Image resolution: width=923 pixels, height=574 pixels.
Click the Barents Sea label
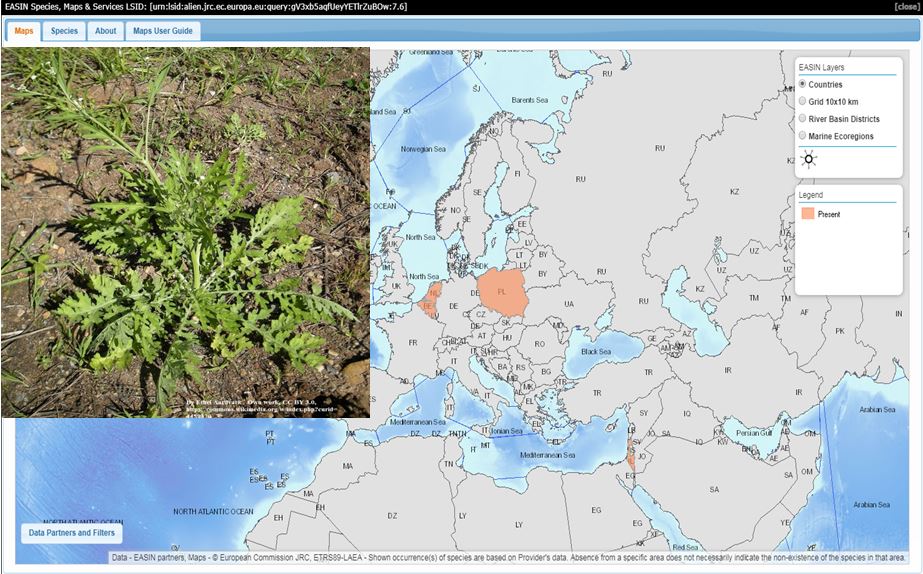tap(530, 100)
